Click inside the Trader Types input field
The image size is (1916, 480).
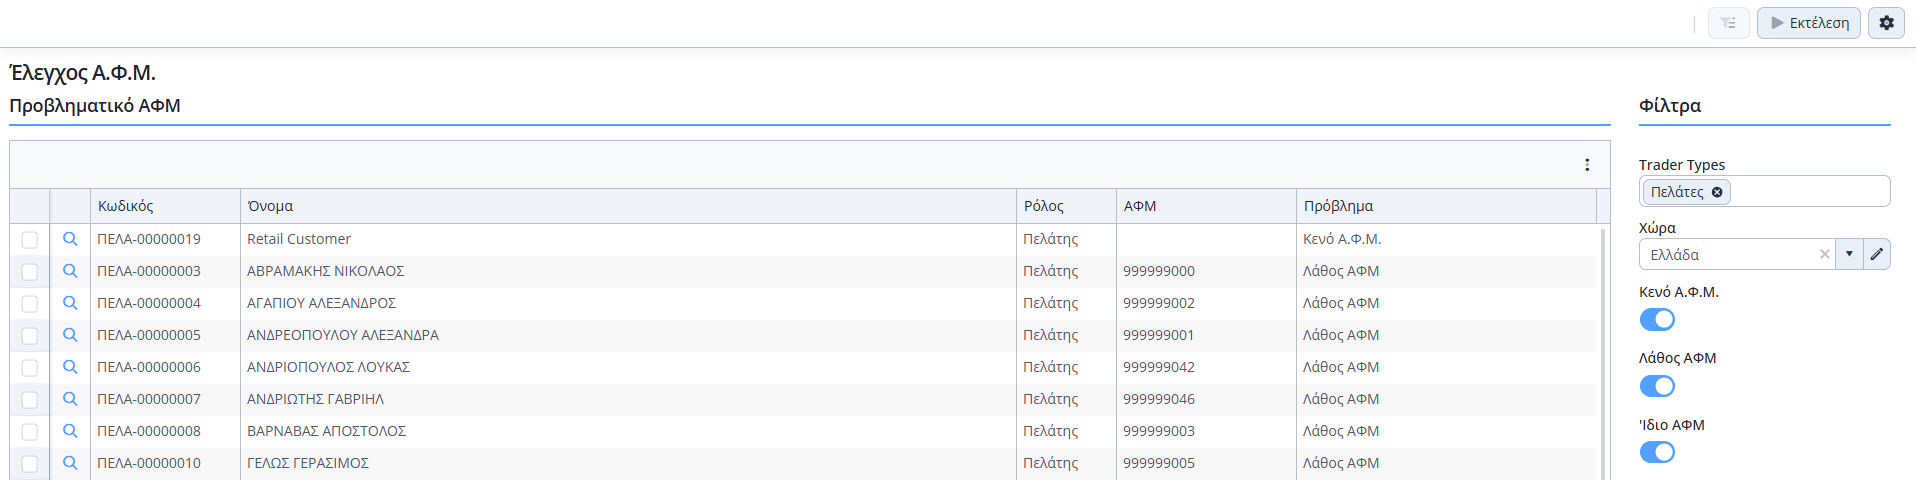tap(1808, 192)
